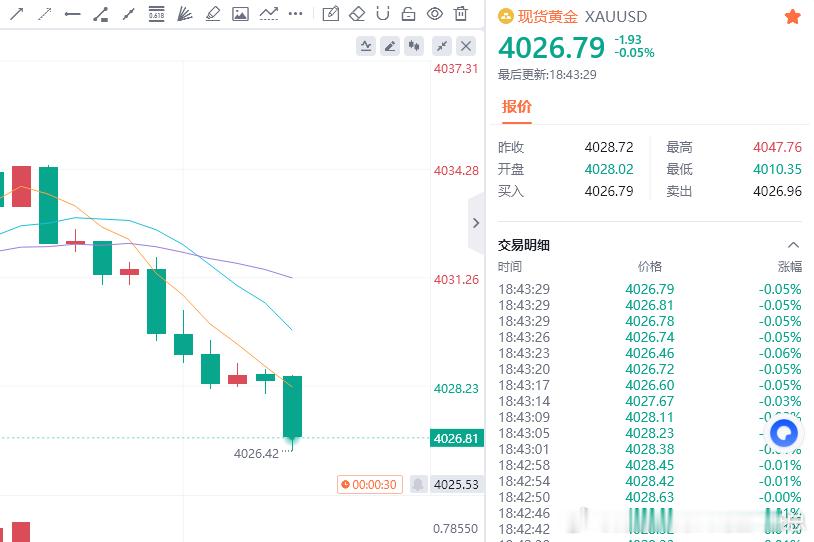Screen dimensions: 814x542
Task: Toggle drawings visibility eye icon
Action: pyautogui.click(x=435, y=14)
